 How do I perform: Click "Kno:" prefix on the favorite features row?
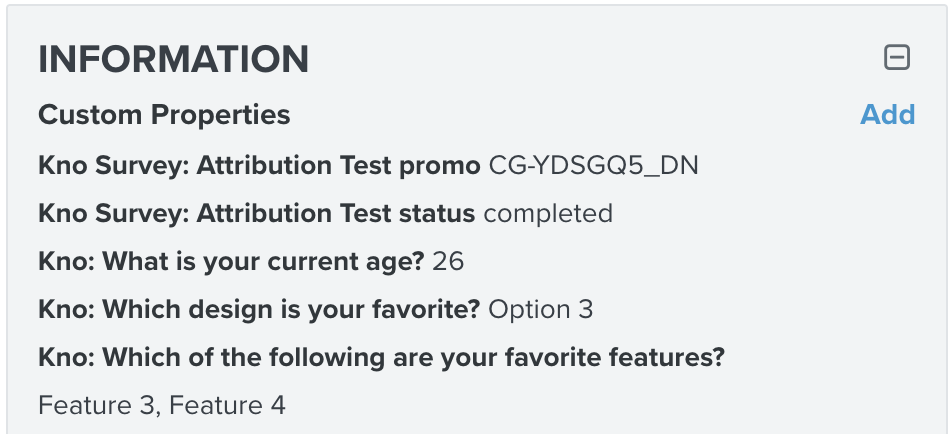pos(67,357)
